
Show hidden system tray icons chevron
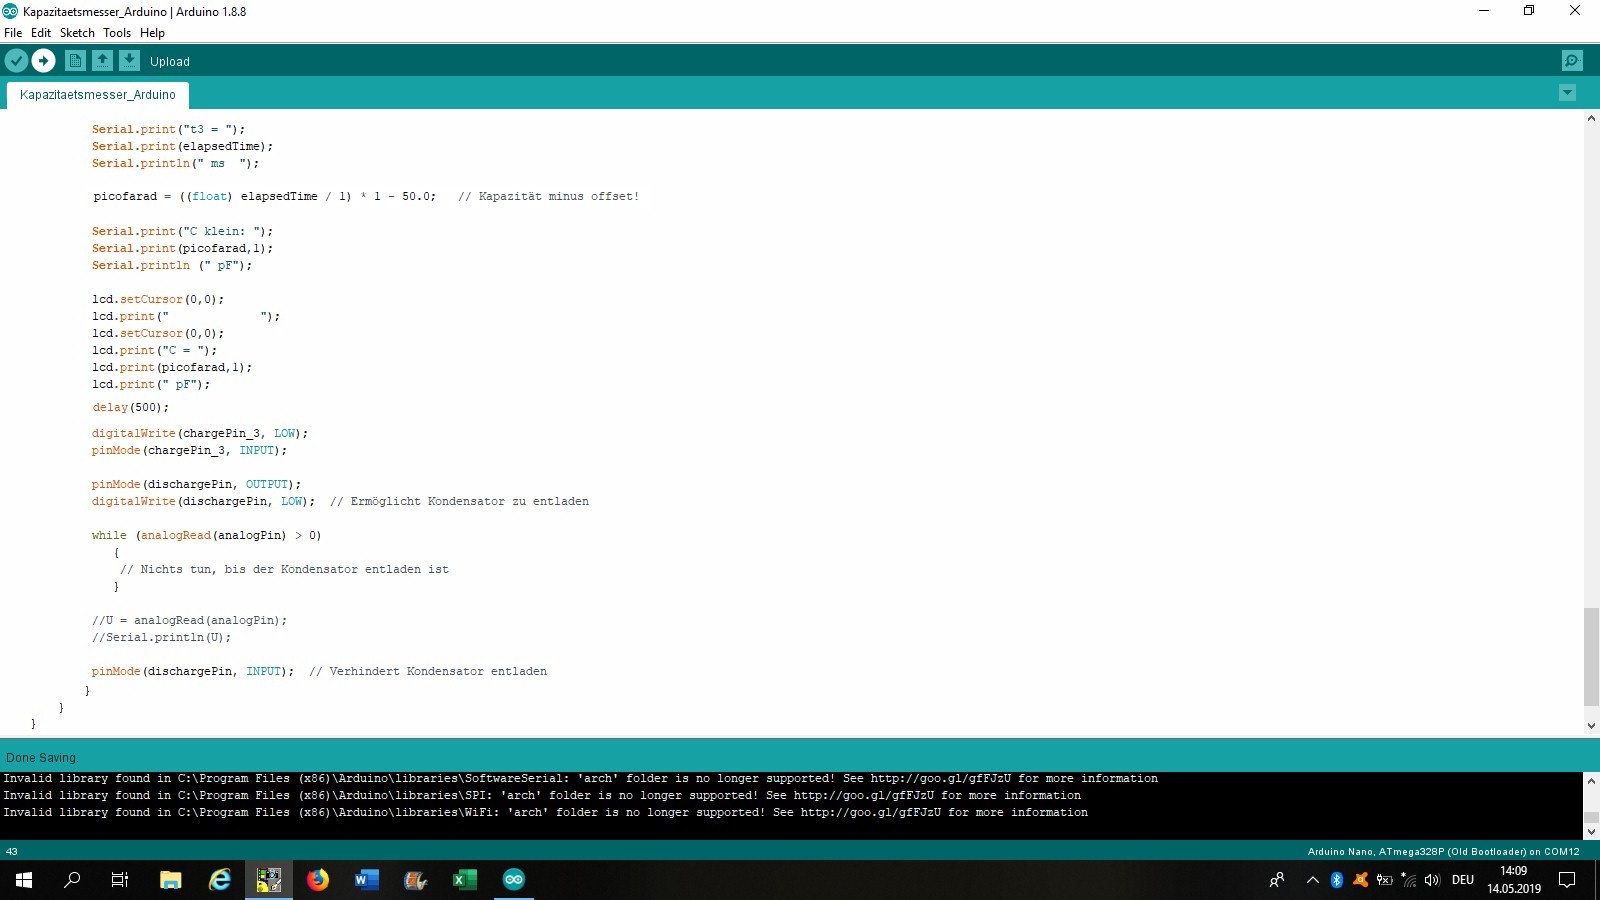[1312, 880]
